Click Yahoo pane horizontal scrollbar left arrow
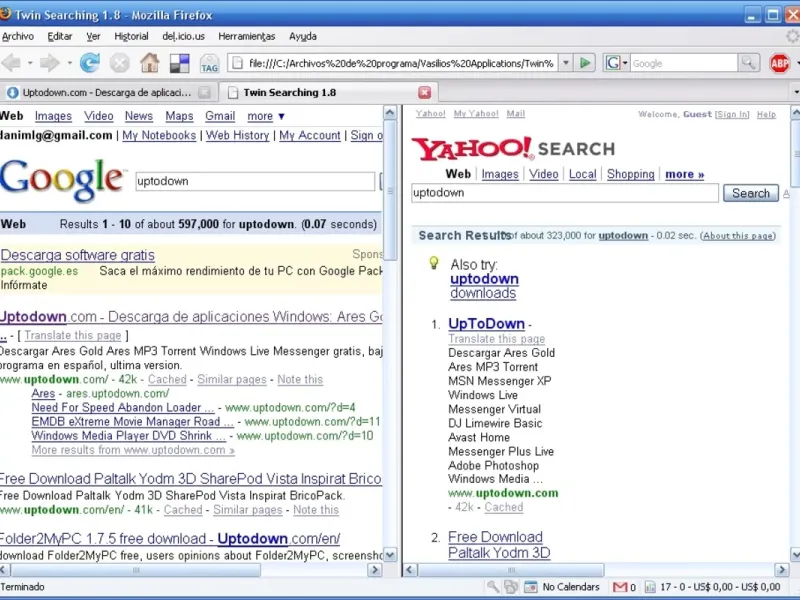Viewport: 800px width, 600px height. [x=410, y=570]
